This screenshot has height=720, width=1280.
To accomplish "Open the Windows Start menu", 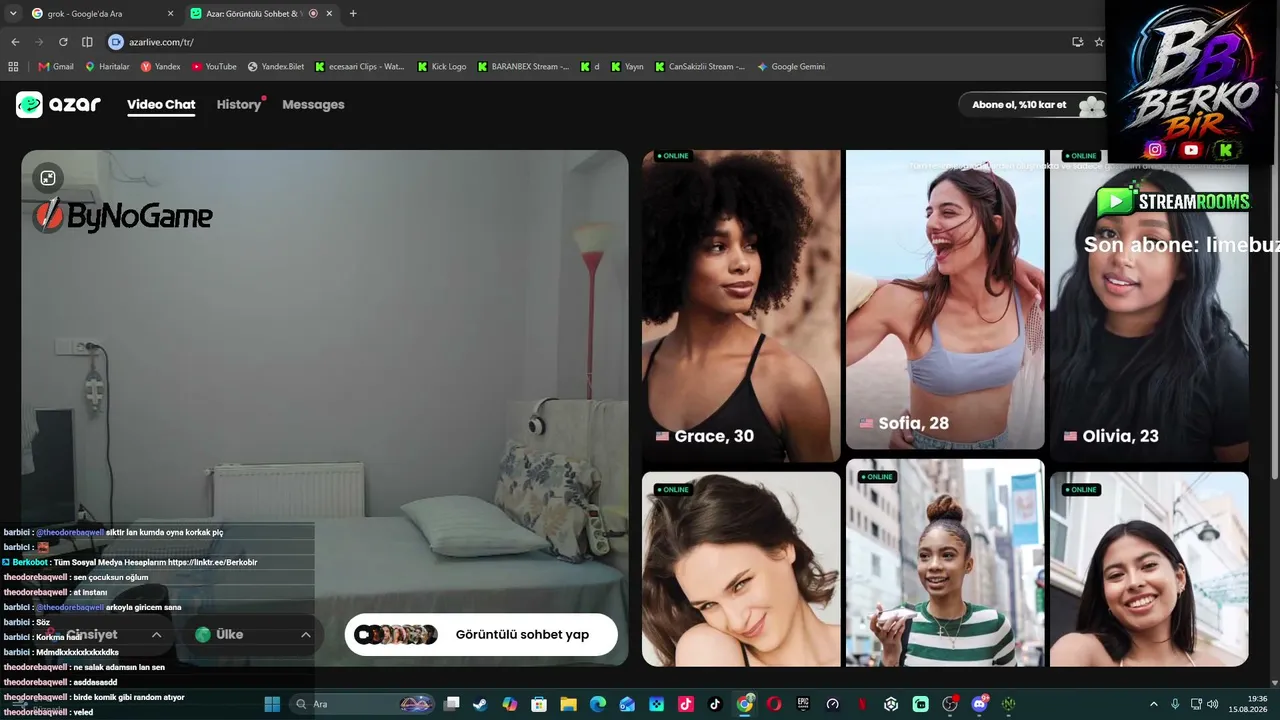I will (272, 704).
